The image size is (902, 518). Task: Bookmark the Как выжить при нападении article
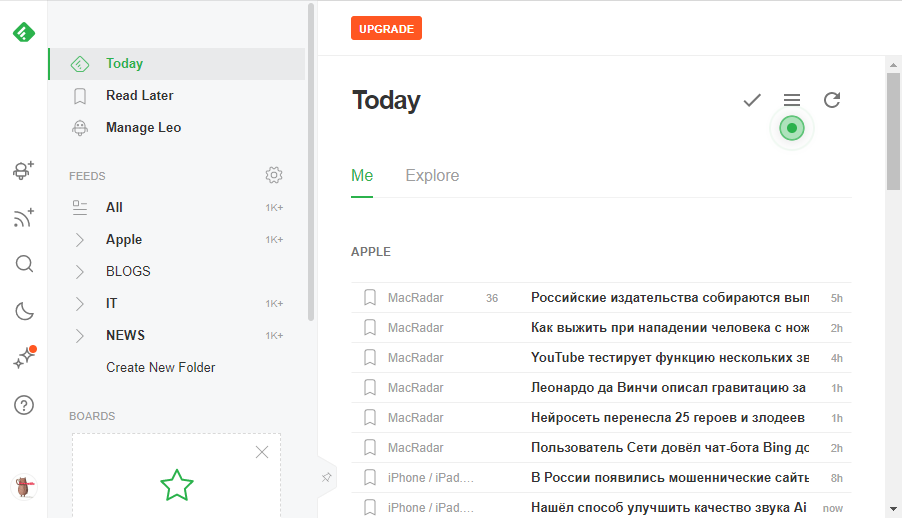(x=370, y=327)
